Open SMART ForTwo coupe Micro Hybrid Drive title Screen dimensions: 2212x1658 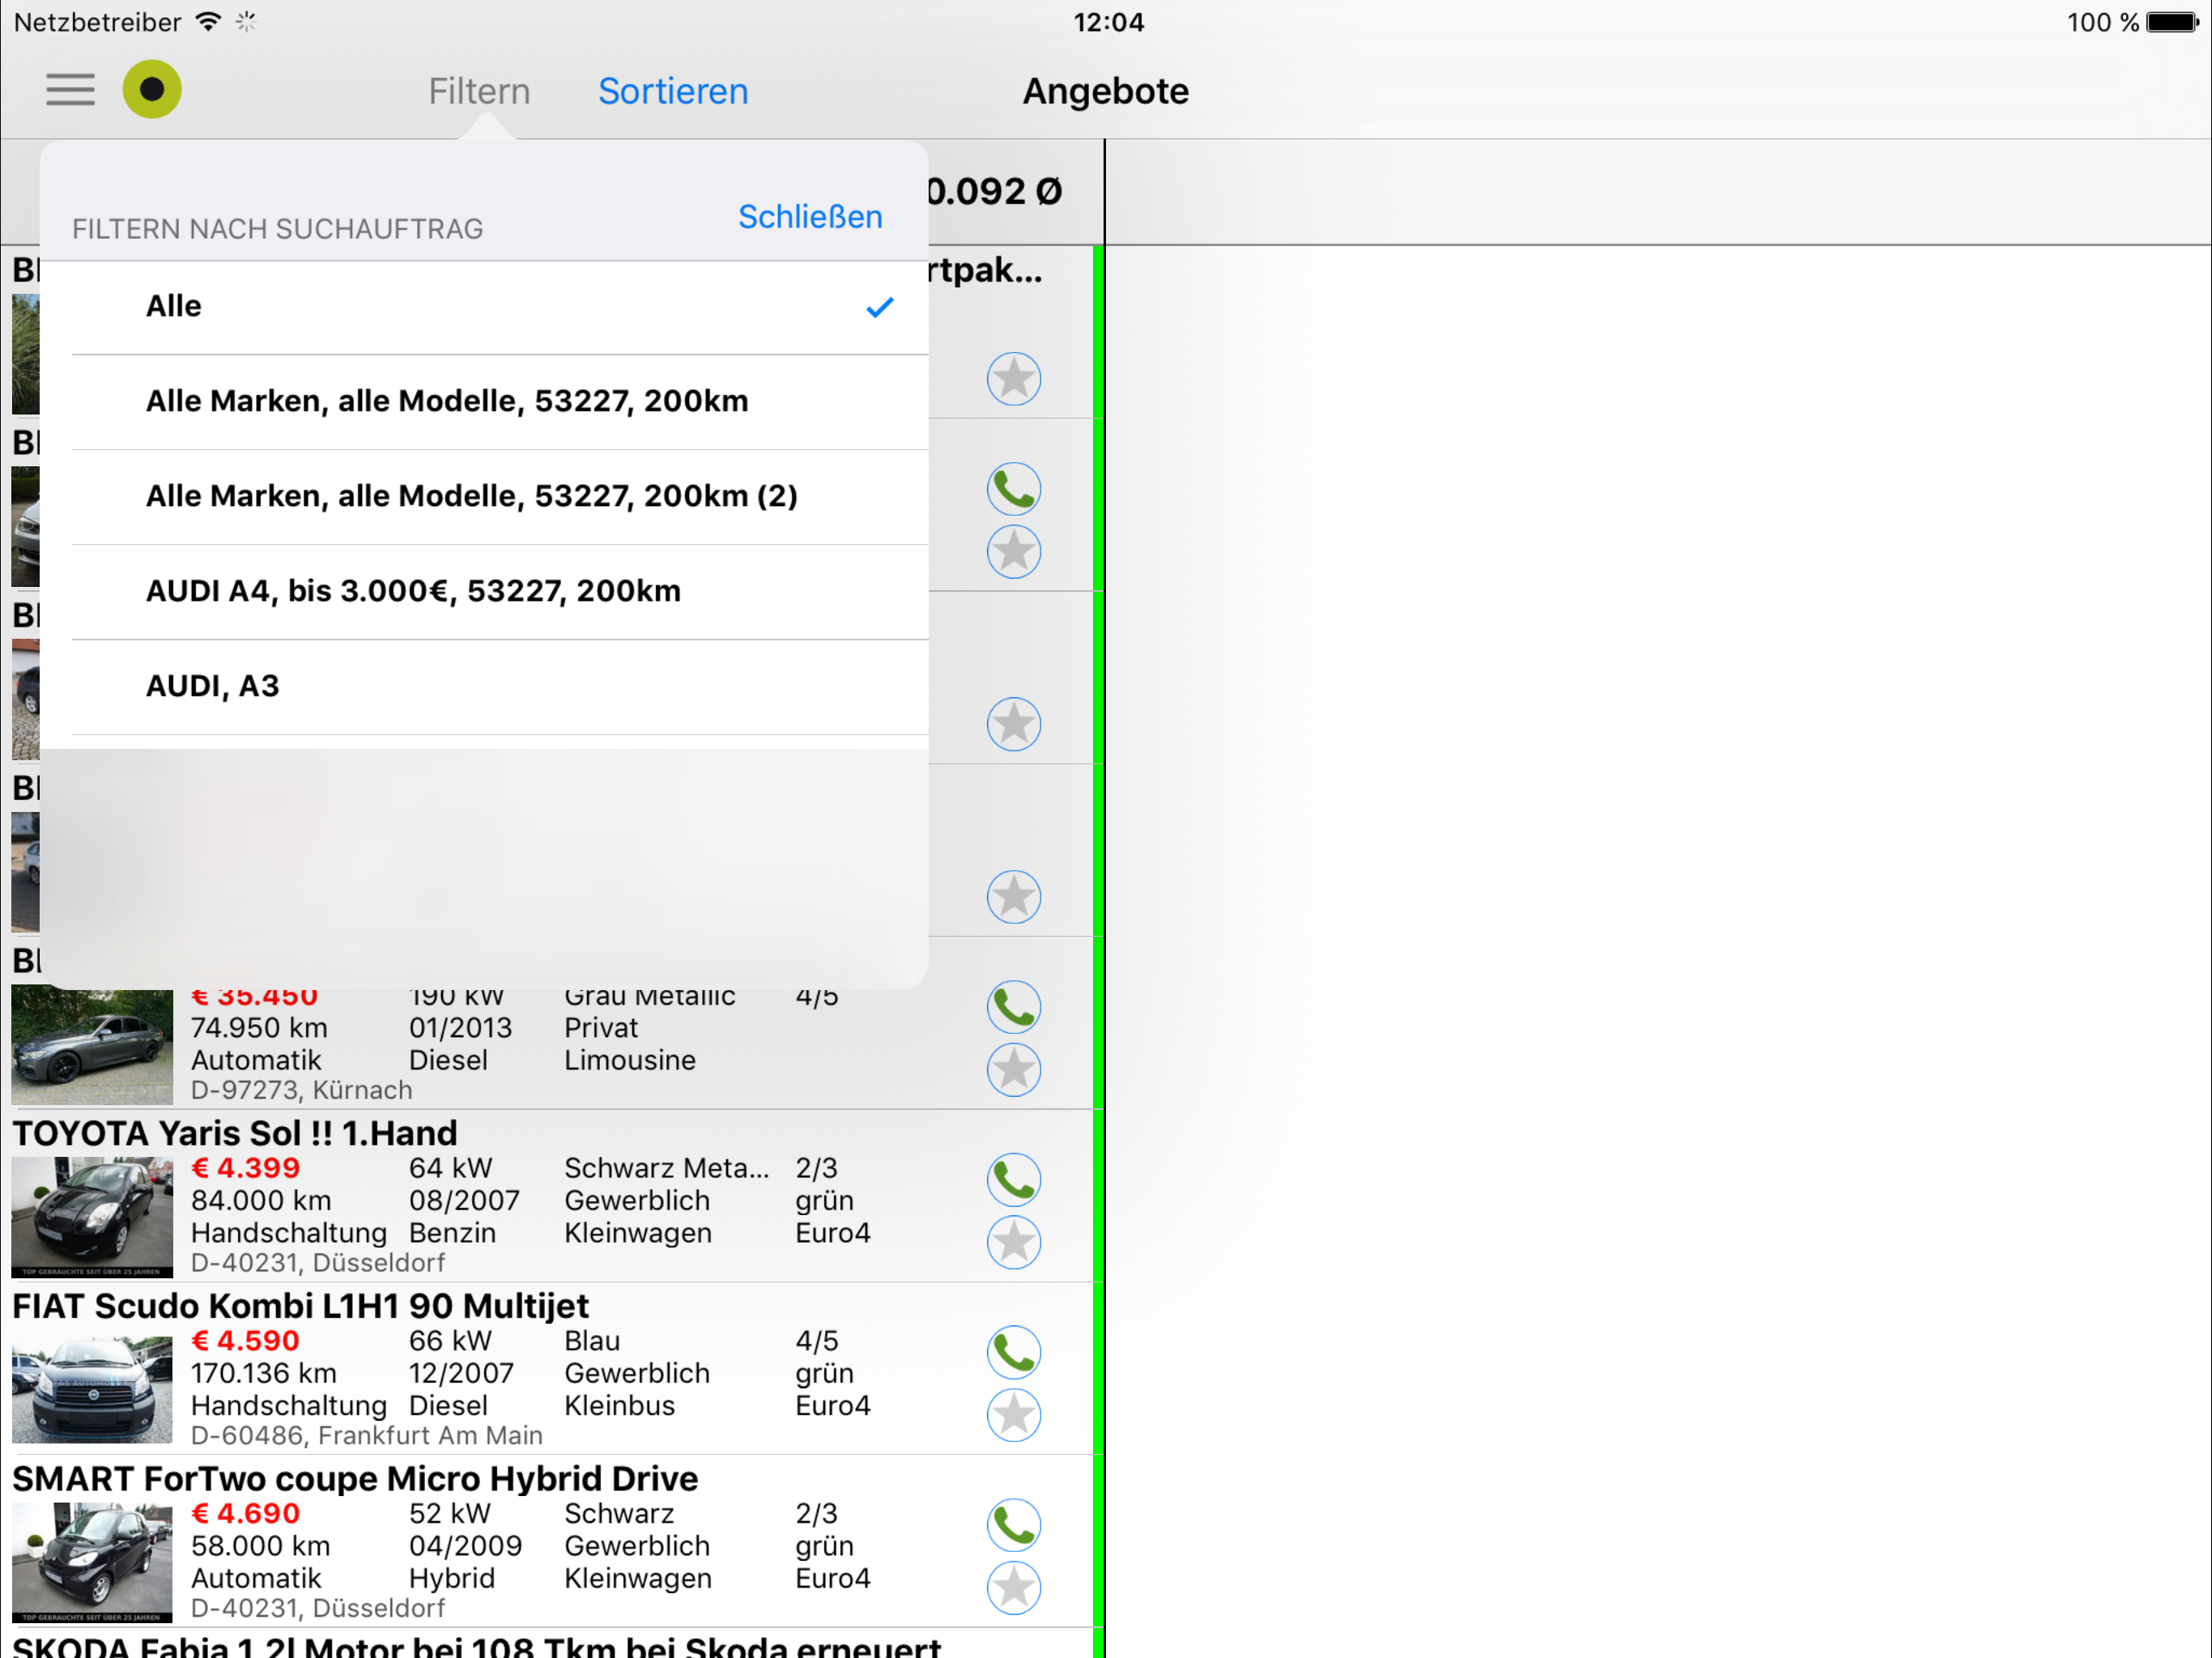click(355, 1480)
